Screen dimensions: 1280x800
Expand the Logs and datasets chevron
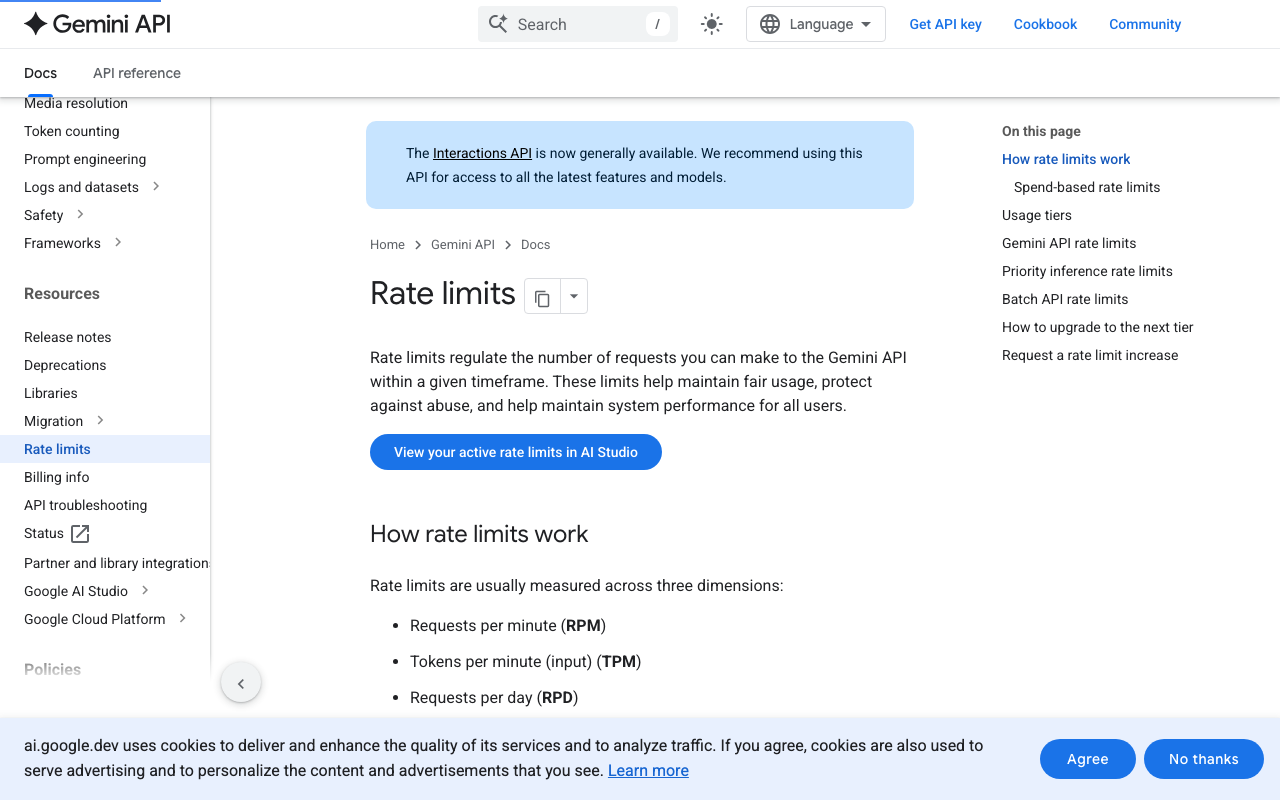[x=156, y=186]
